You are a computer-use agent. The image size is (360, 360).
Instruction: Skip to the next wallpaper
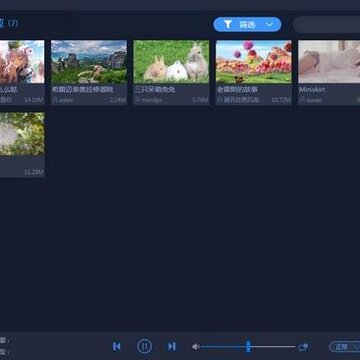172,346
